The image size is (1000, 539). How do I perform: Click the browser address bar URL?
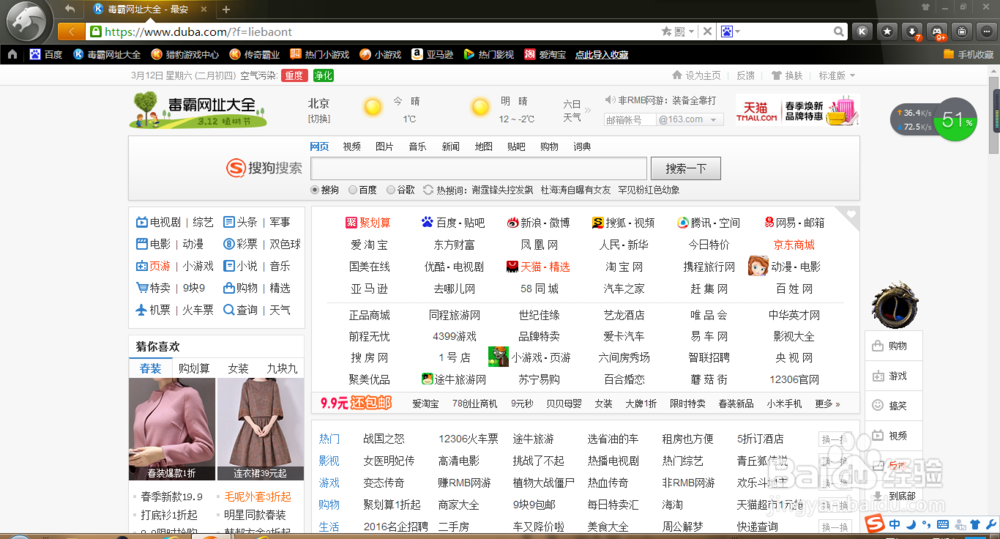[x=198, y=31]
